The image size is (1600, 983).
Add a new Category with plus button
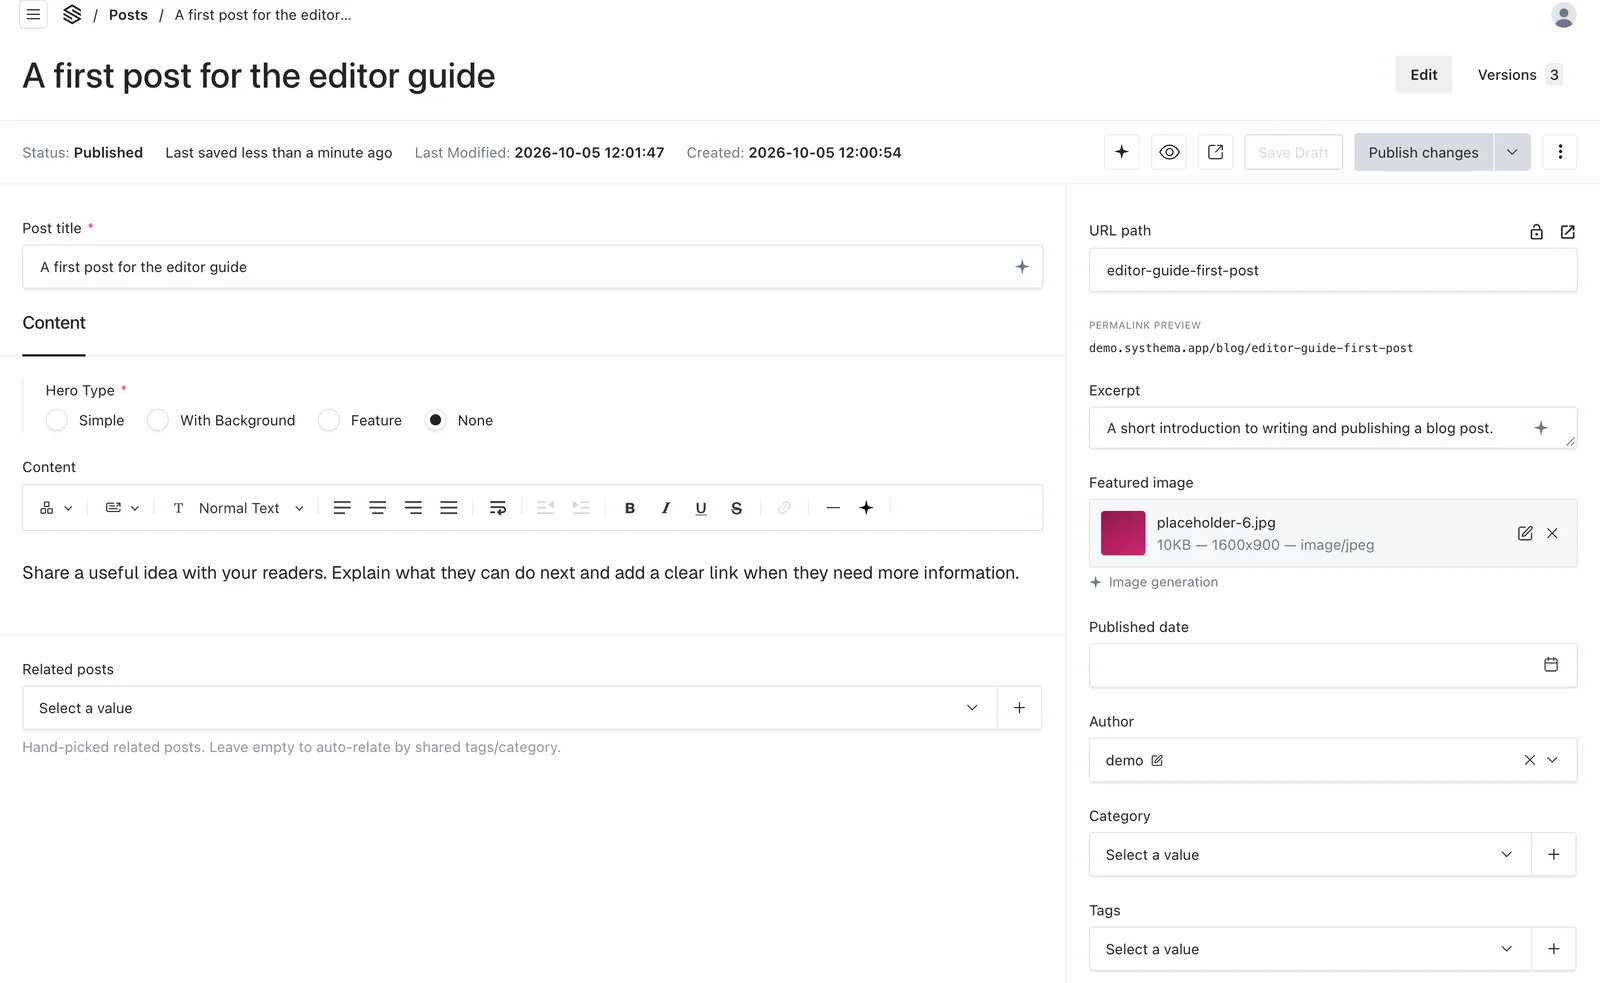coord(1554,855)
